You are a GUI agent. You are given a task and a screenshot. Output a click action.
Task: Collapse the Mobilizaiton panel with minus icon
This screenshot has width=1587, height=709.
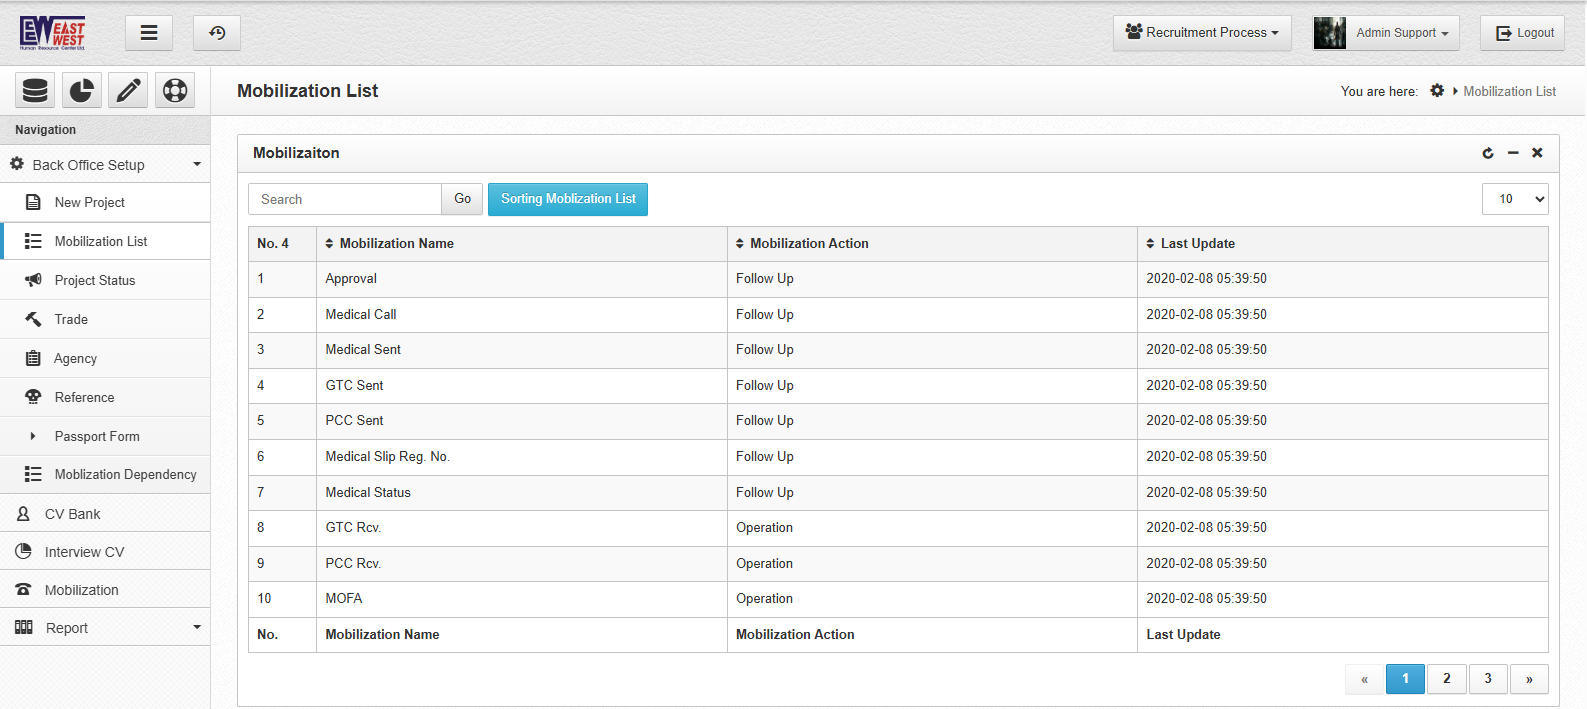click(x=1513, y=153)
